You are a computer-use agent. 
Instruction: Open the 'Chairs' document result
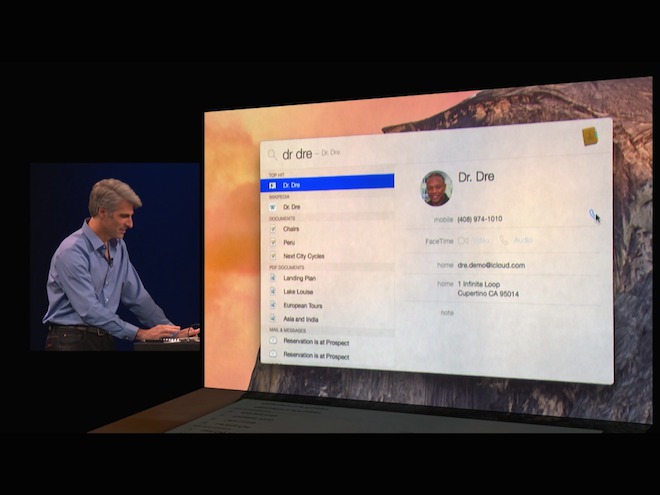[x=327, y=229]
